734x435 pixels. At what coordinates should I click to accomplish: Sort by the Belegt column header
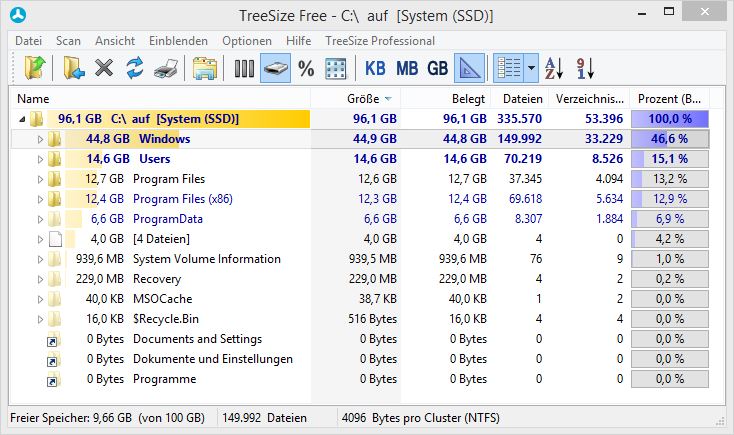(x=446, y=99)
